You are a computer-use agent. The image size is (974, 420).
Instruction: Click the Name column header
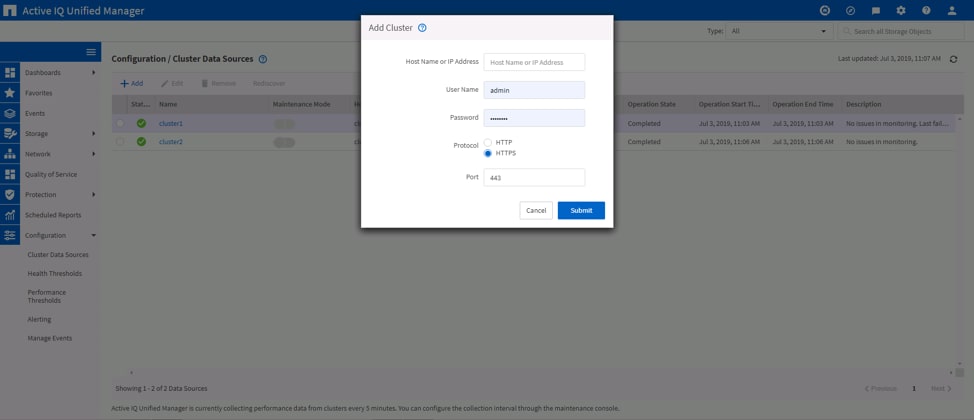point(168,104)
